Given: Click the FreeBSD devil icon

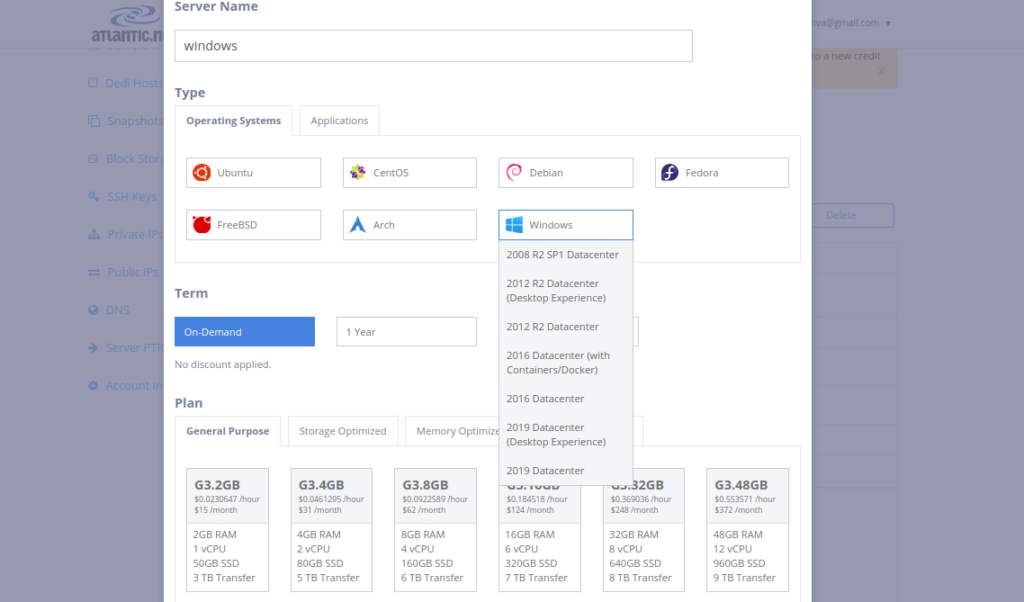Looking at the screenshot, I should click(x=202, y=224).
